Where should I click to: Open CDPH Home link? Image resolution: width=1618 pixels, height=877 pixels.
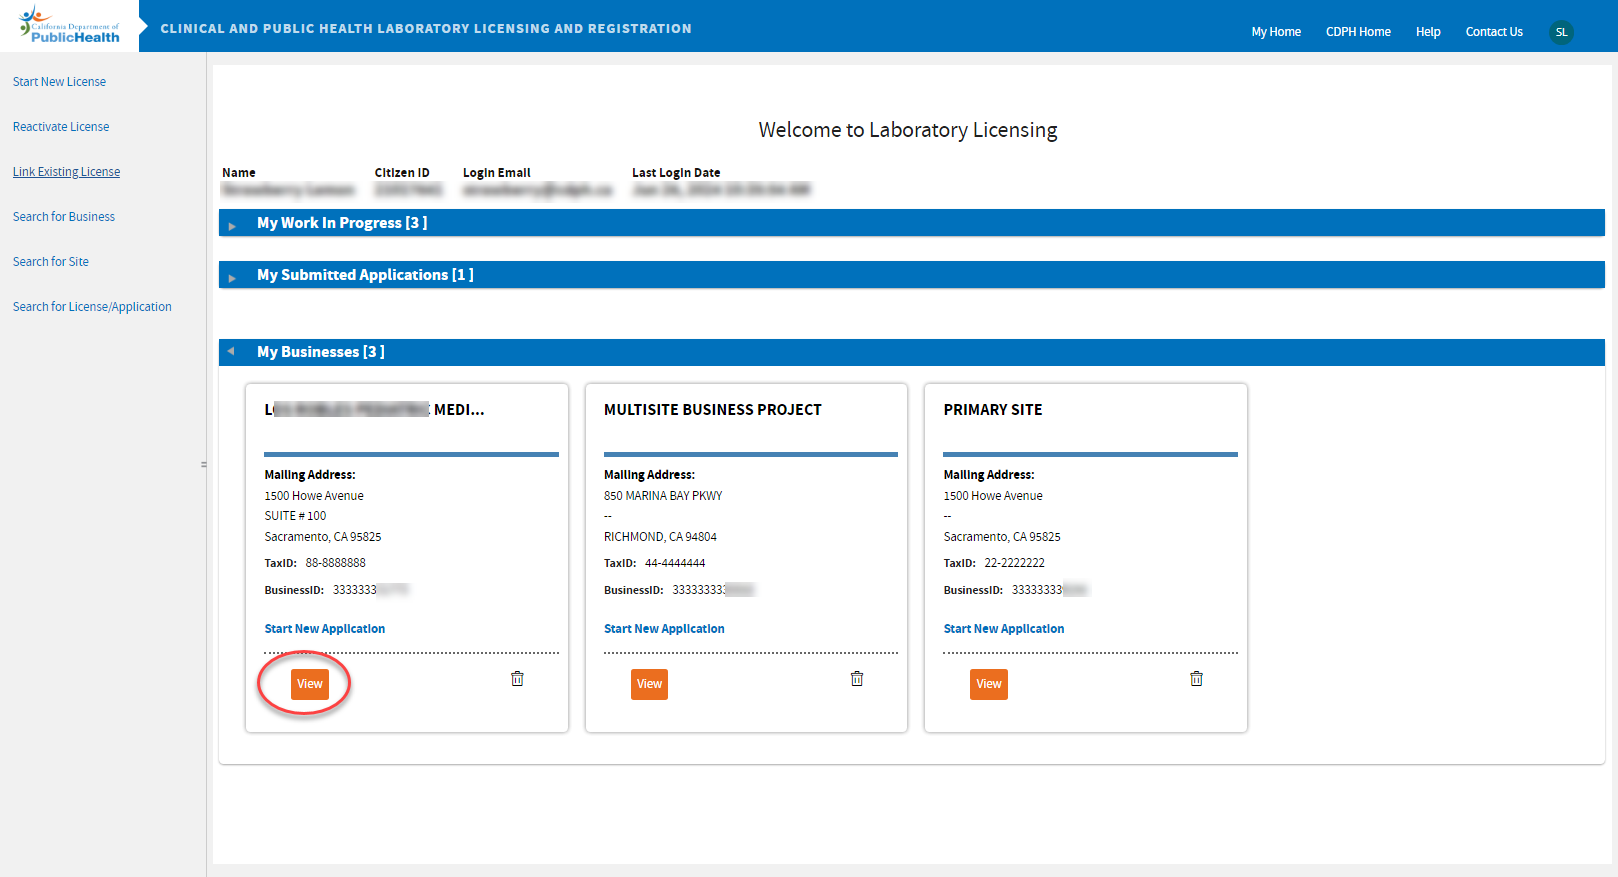click(x=1358, y=32)
